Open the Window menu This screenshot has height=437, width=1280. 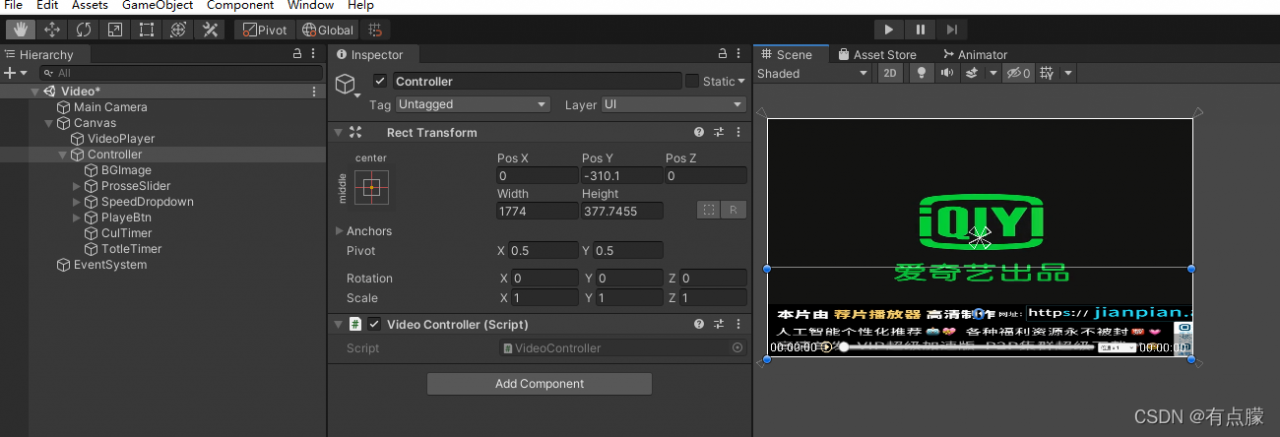coord(311,6)
